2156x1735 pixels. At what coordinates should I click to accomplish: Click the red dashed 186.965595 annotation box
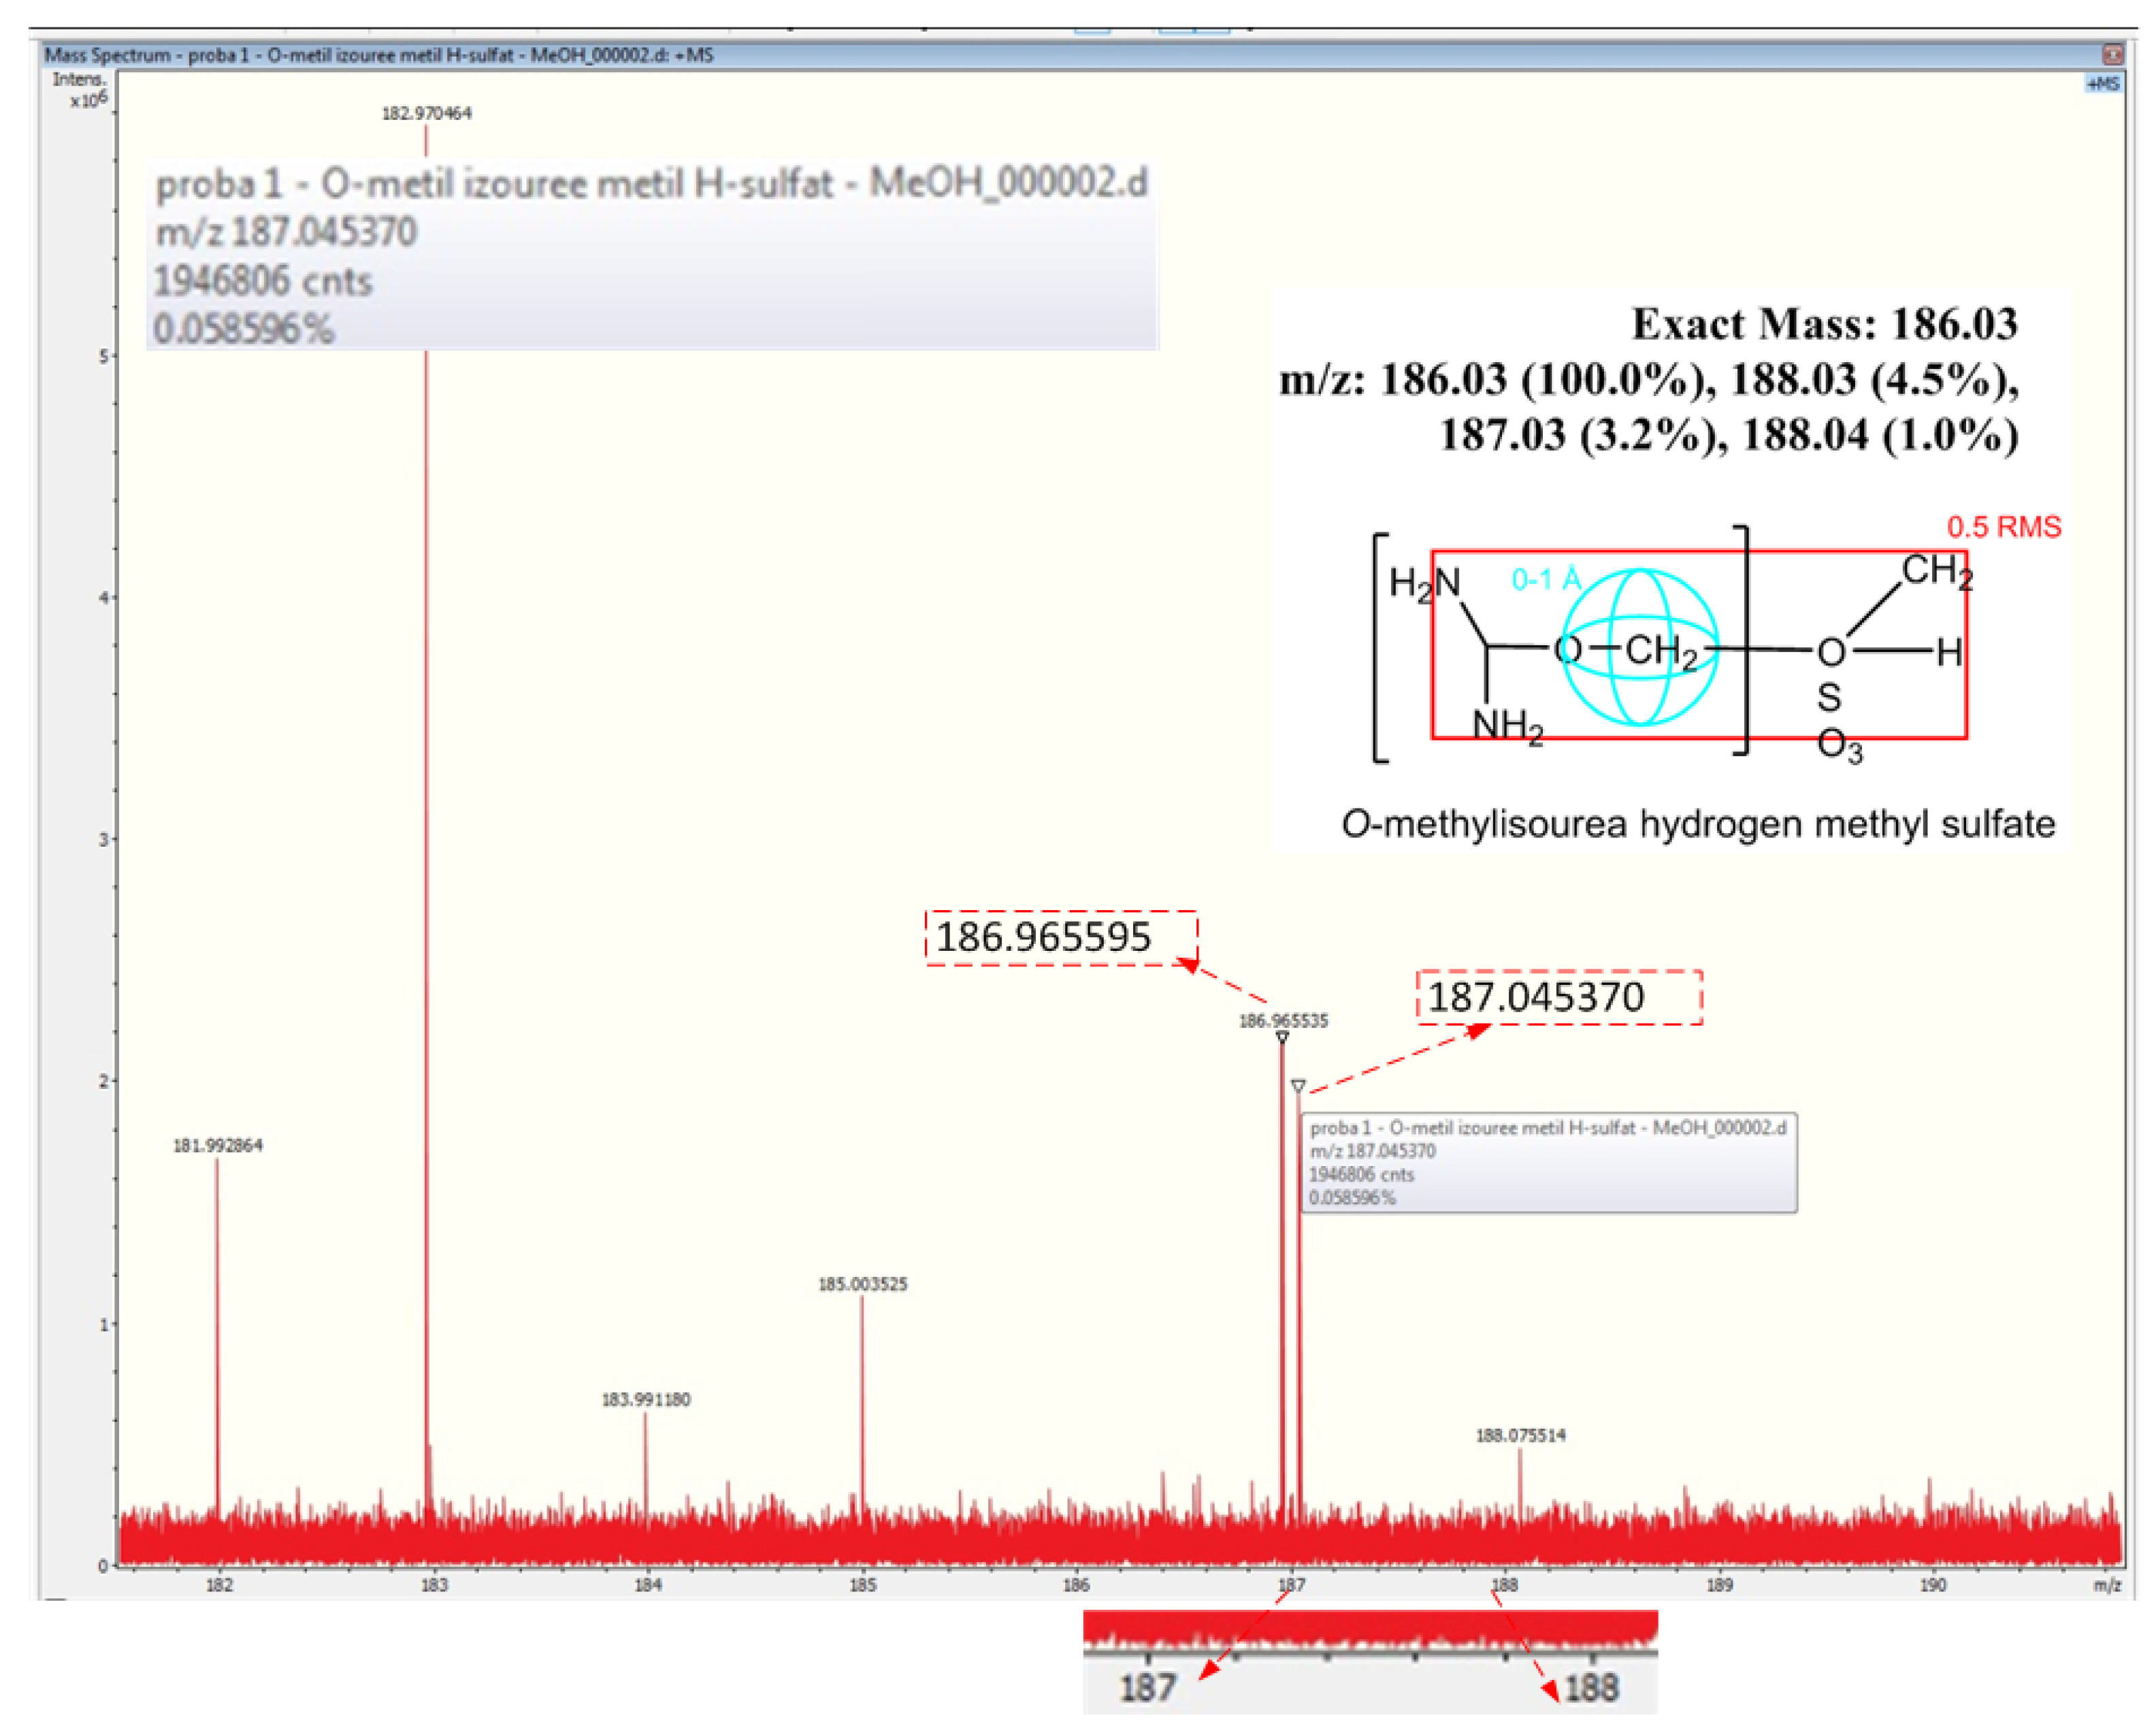click(x=1061, y=938)
